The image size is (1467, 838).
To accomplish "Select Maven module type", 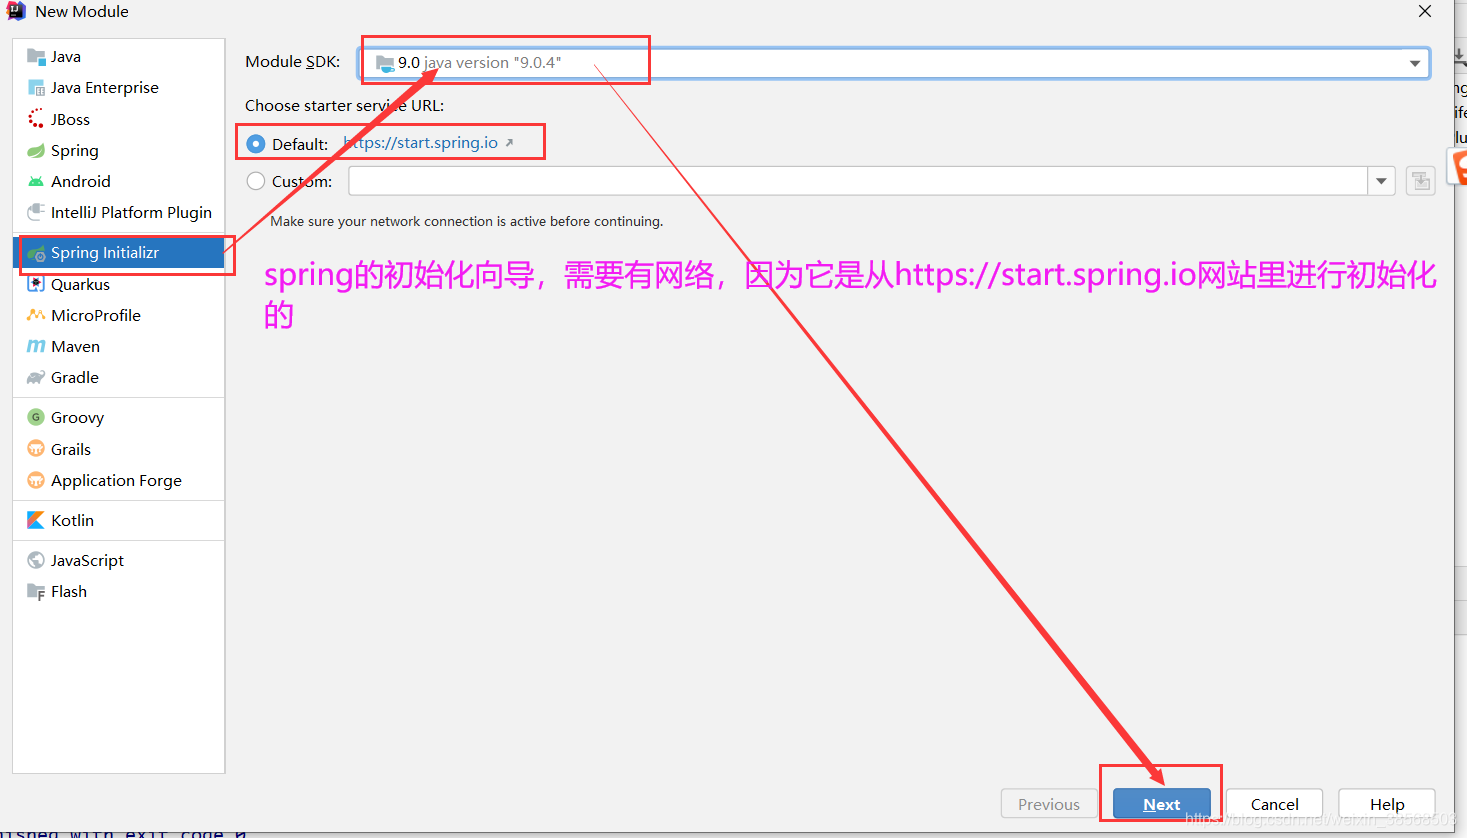I will pos(119,346).
